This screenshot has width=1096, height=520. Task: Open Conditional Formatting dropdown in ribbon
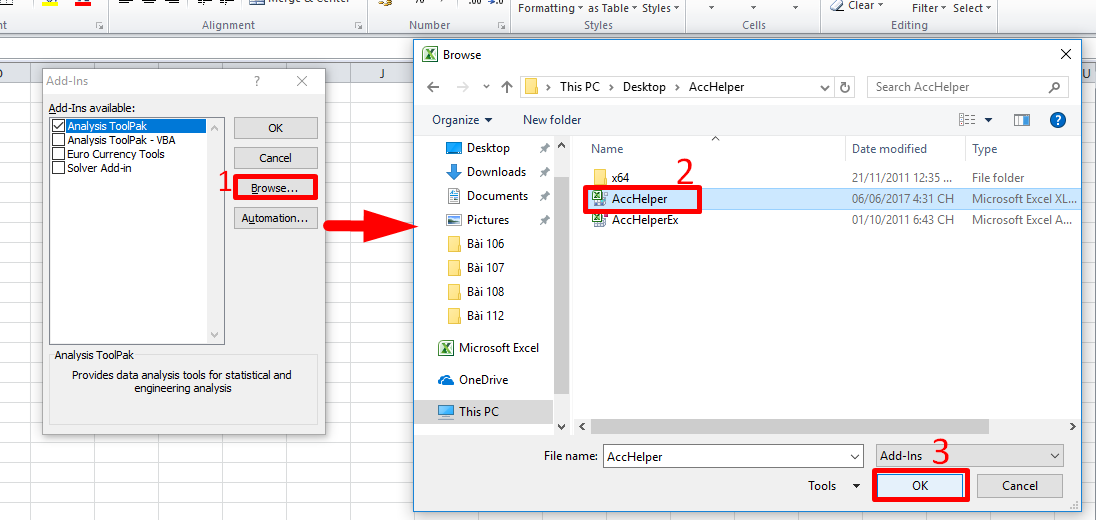(x=551, y=8)
